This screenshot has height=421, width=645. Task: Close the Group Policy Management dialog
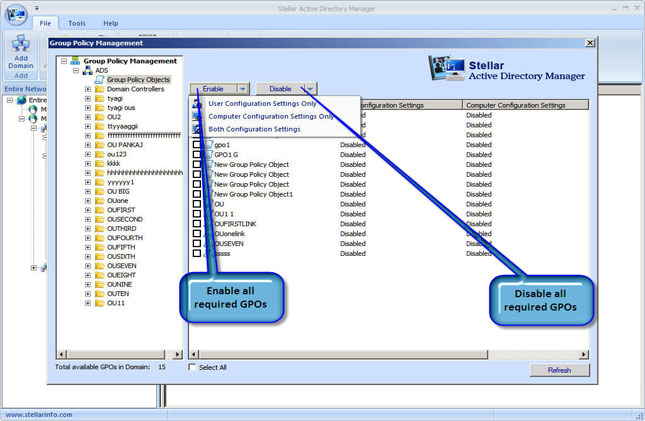tap(590, 43)
